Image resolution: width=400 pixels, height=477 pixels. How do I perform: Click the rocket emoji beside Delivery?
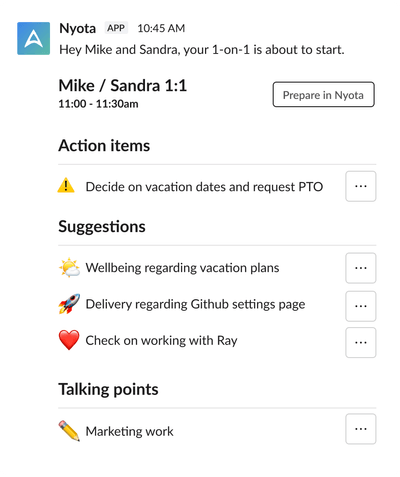coord(69,304)
